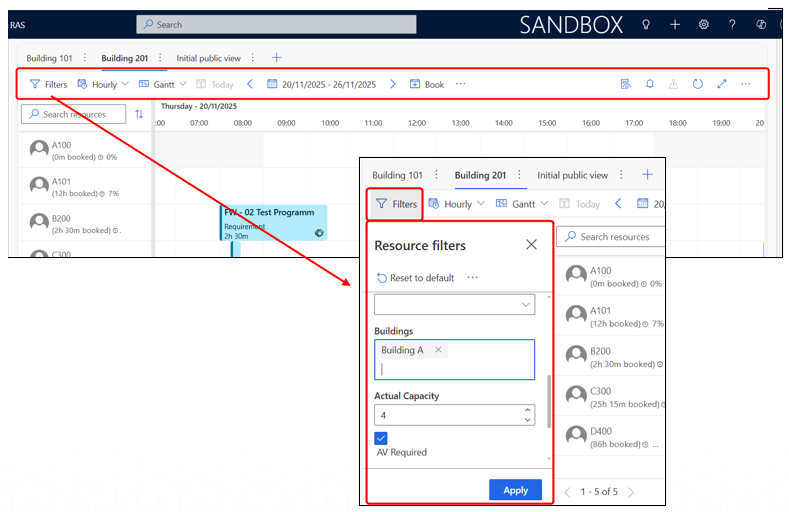
Task: Open the ellipsis menu beside Reset to default
Action: (472, 278)
